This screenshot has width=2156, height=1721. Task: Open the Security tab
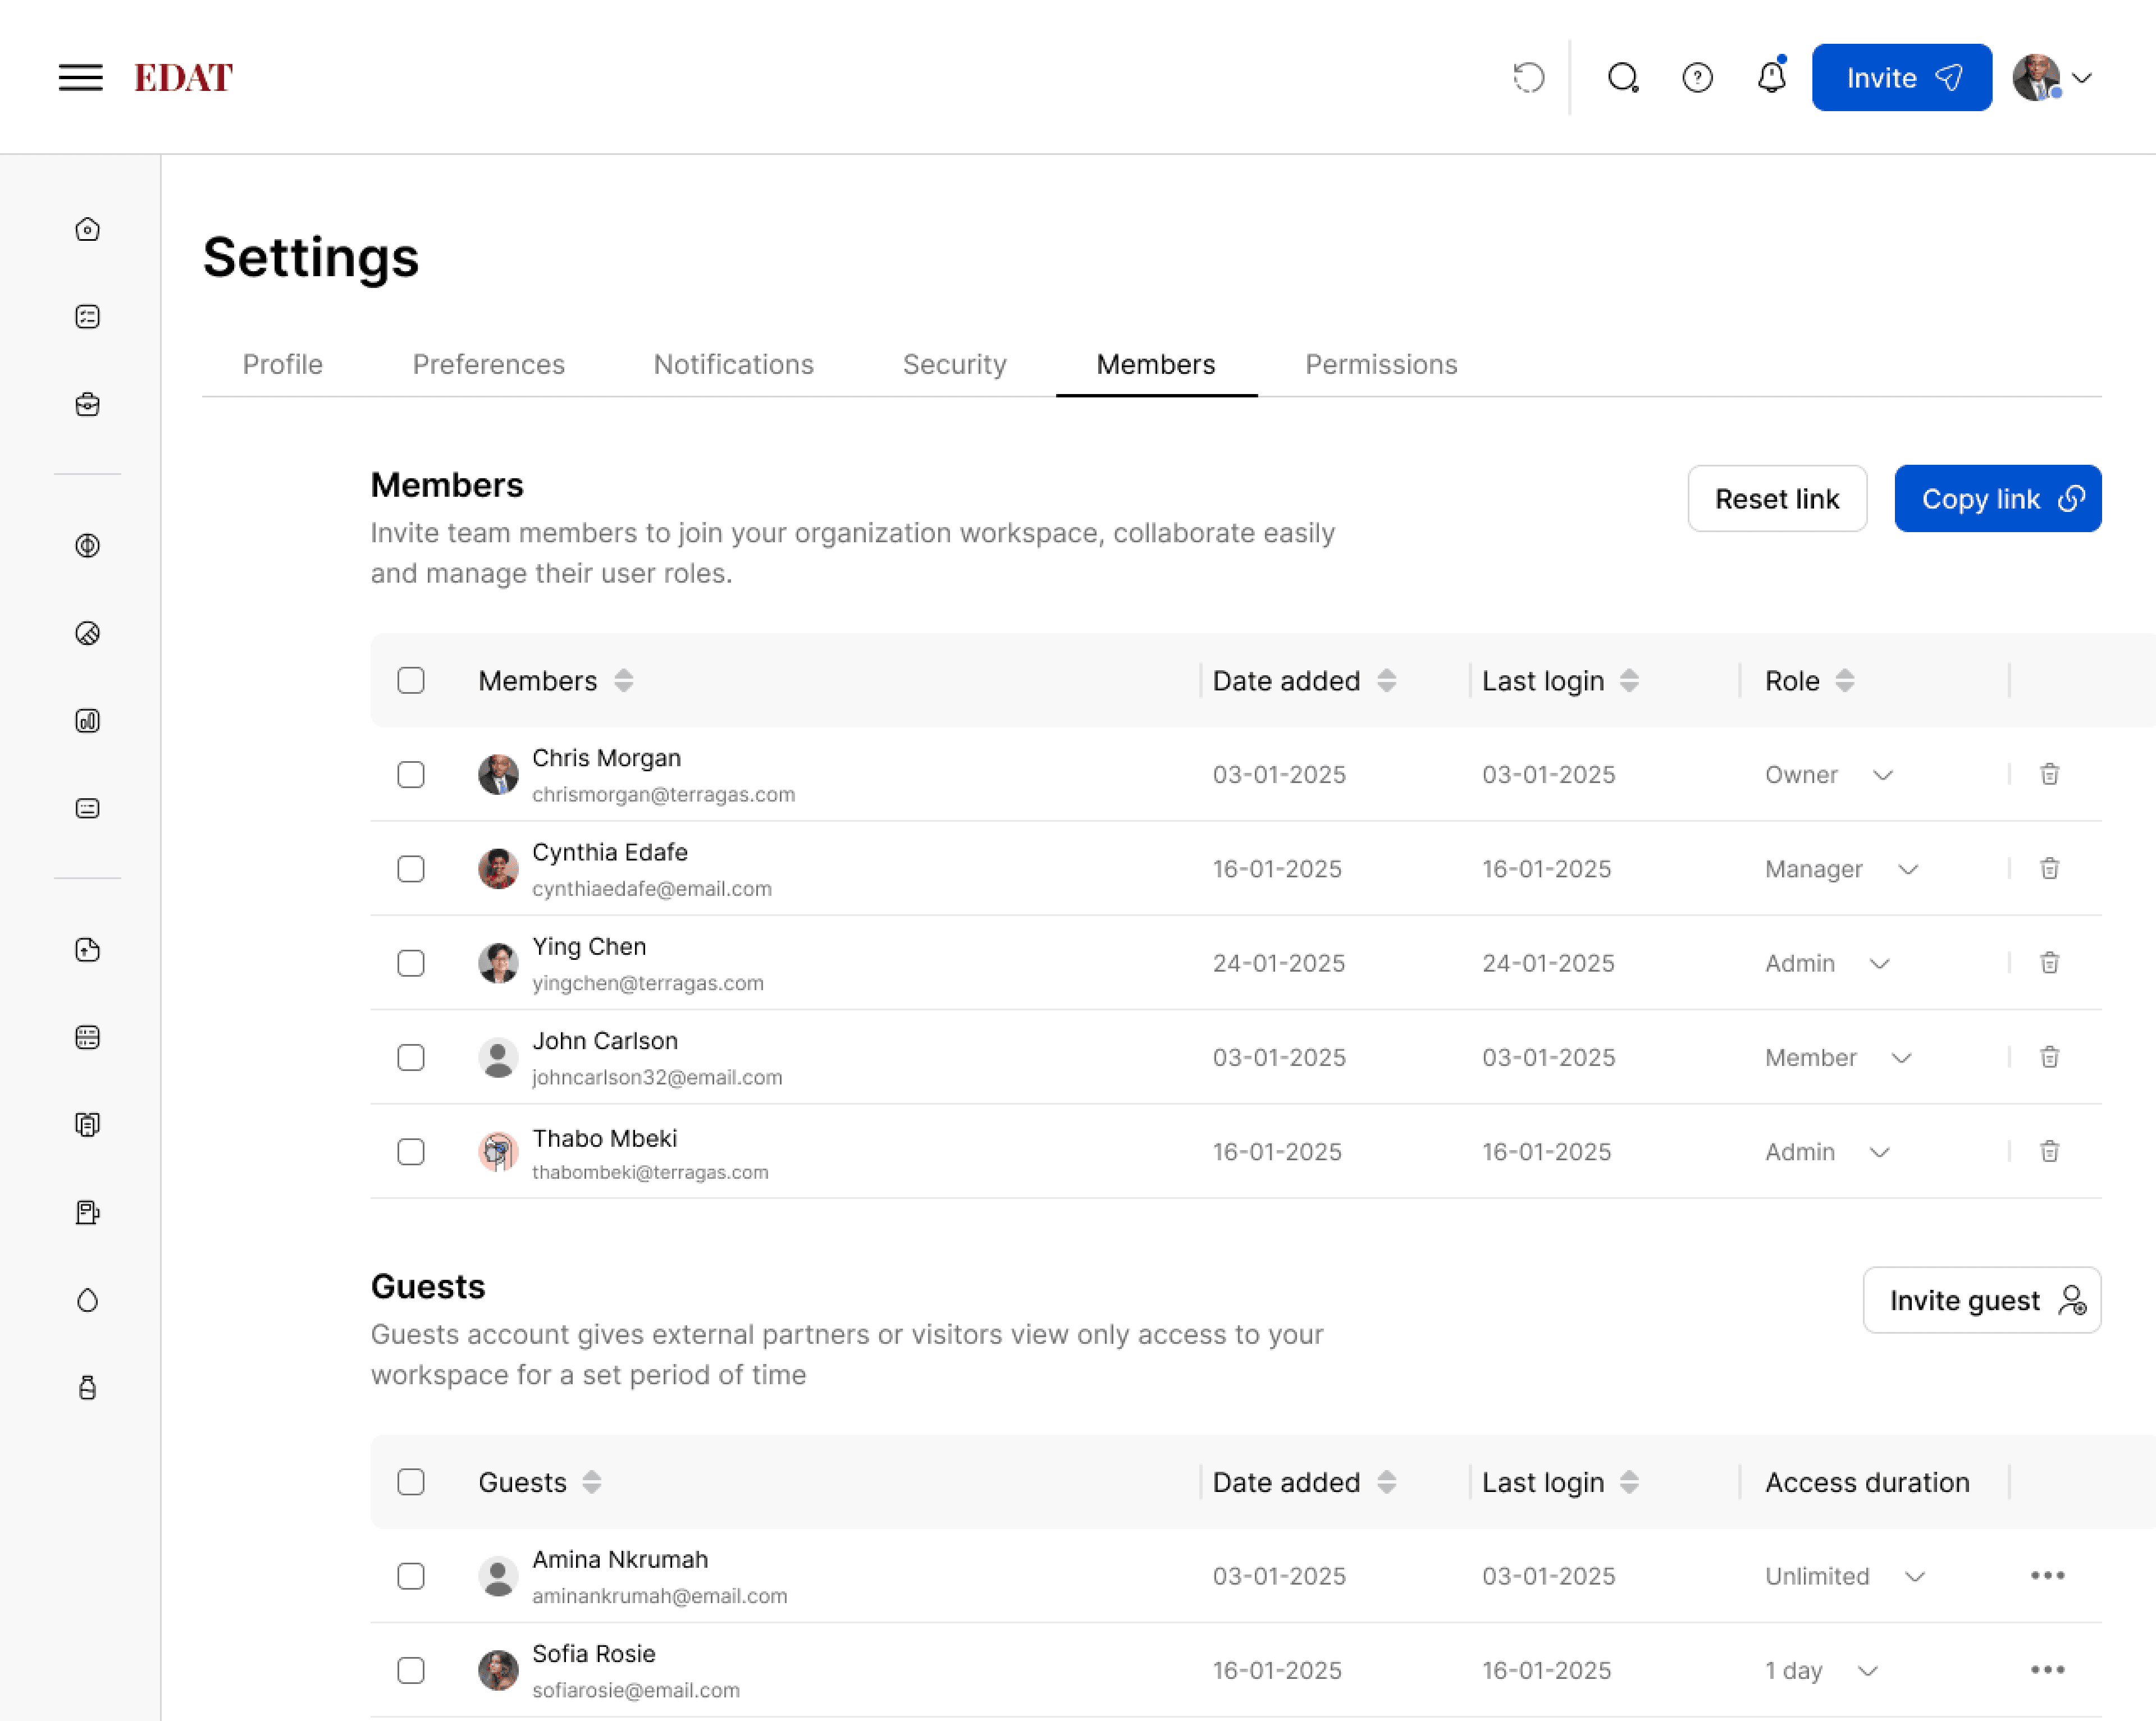(954, 364)
